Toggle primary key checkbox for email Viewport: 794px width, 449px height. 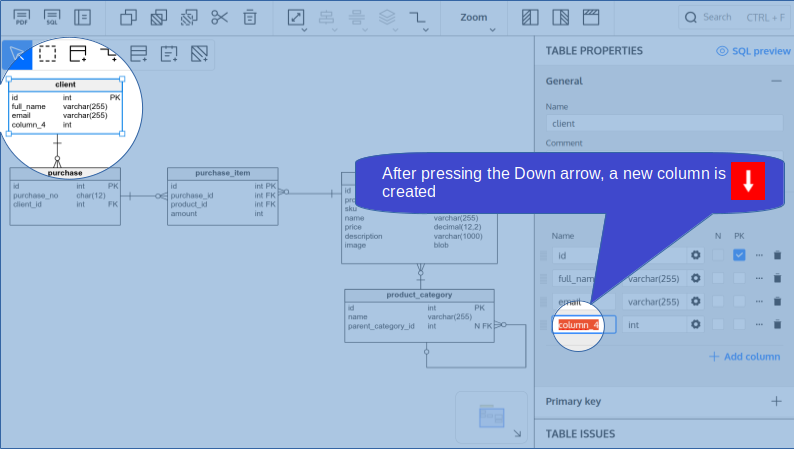pos(739,301)
